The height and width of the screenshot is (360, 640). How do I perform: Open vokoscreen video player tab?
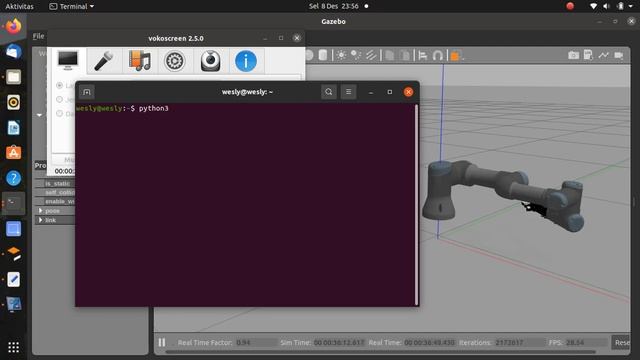140,61
